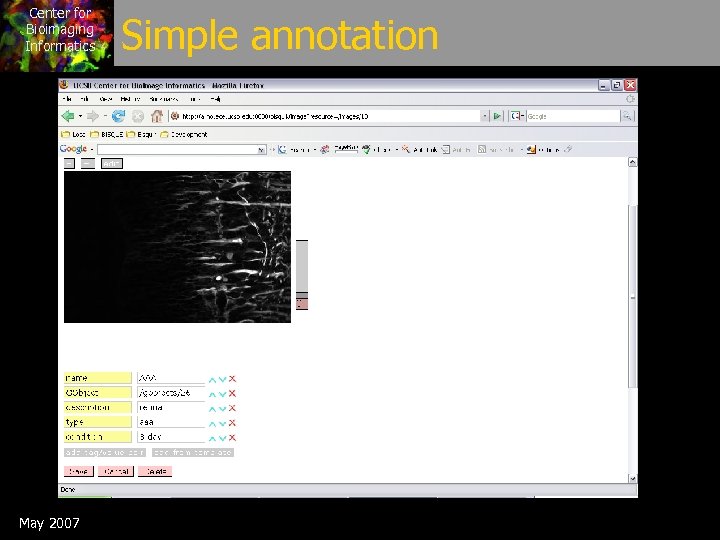
Task: Click the GObject tag value input field
Action: [171, 393]
